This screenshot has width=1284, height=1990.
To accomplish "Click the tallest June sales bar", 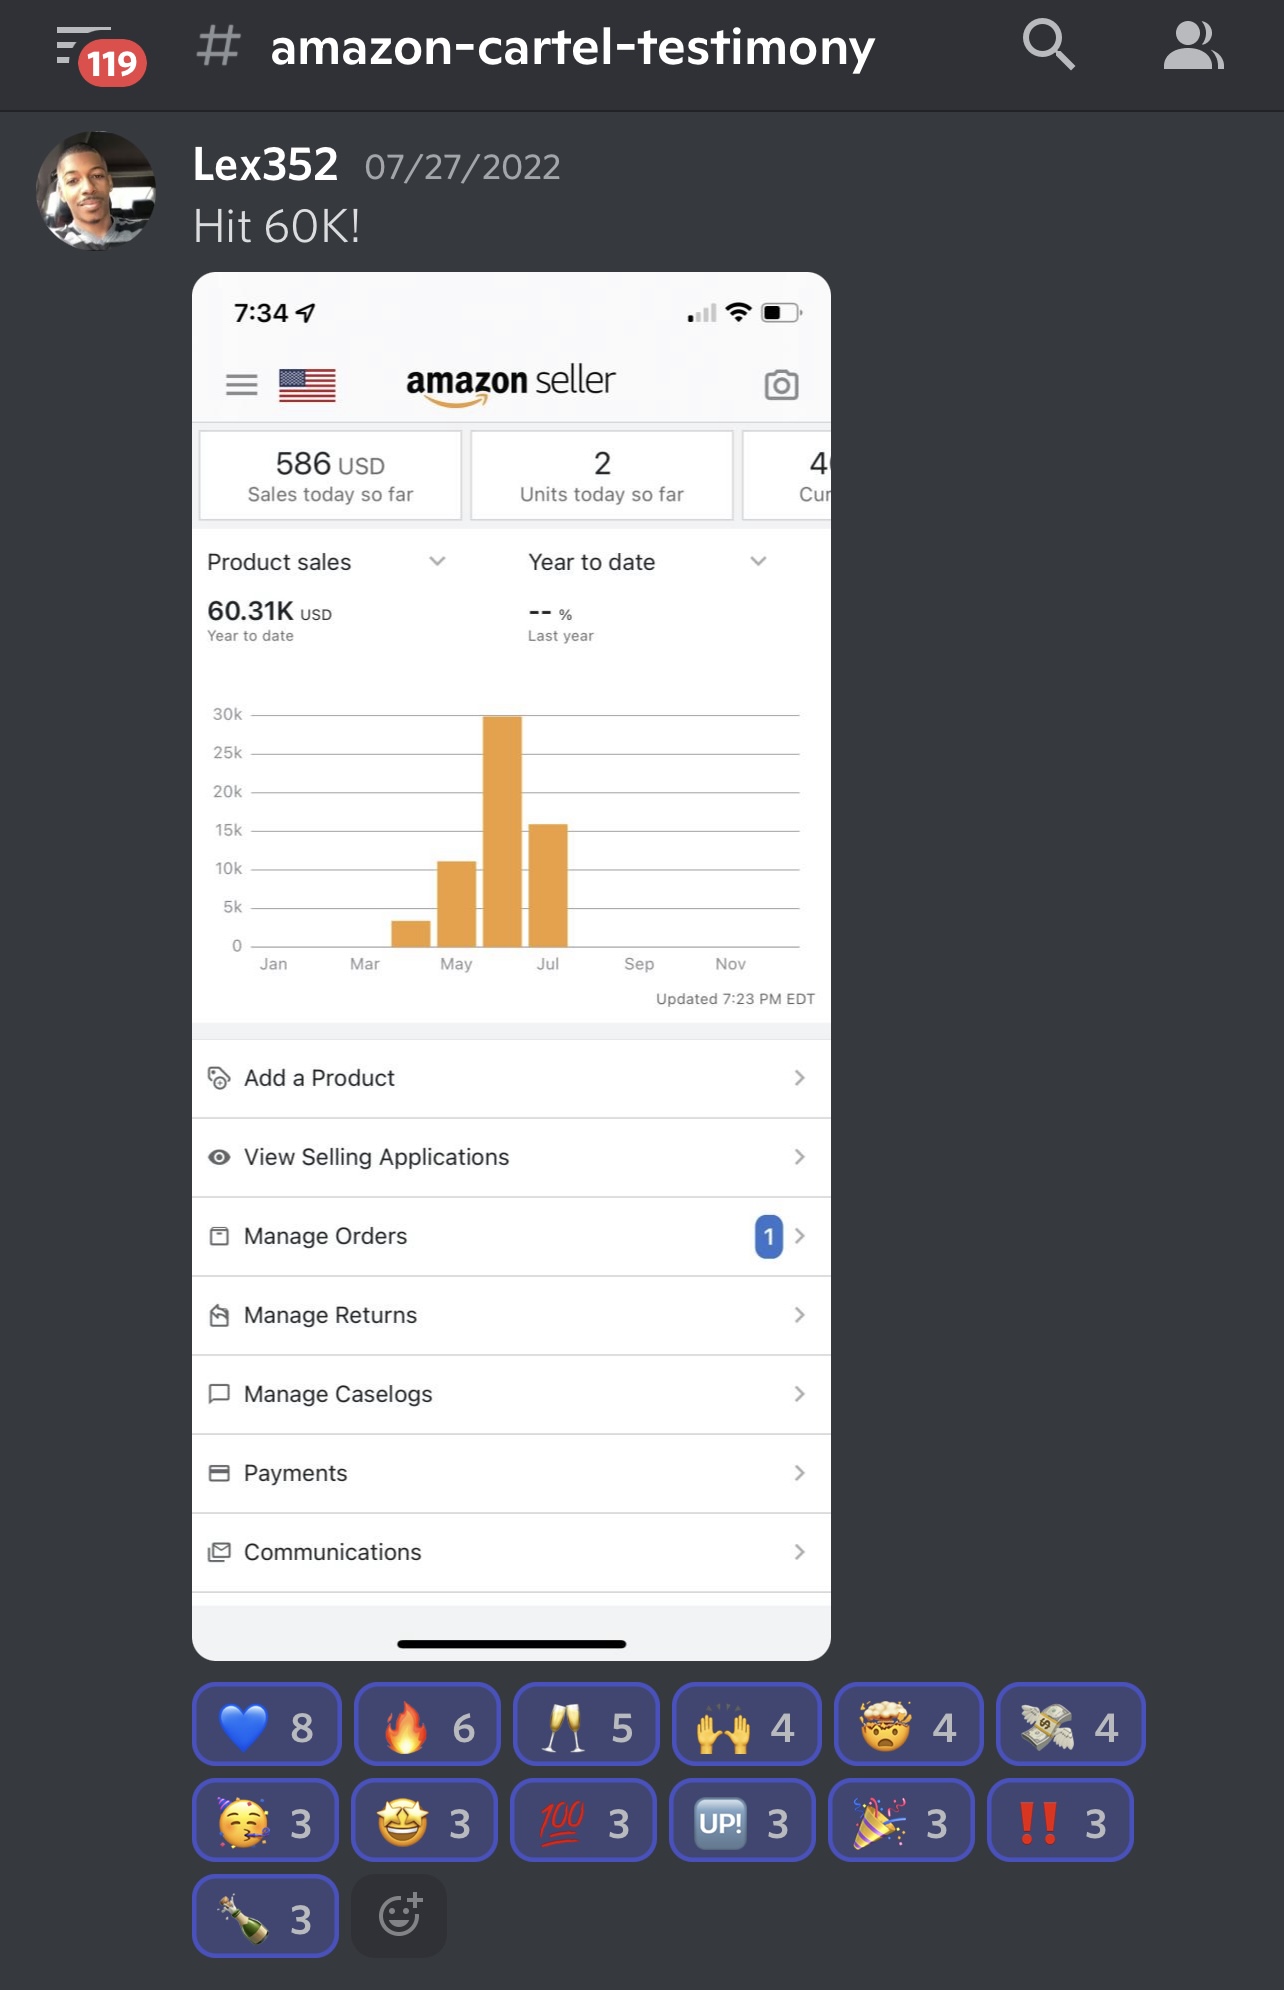I will (x=502, y=831).
